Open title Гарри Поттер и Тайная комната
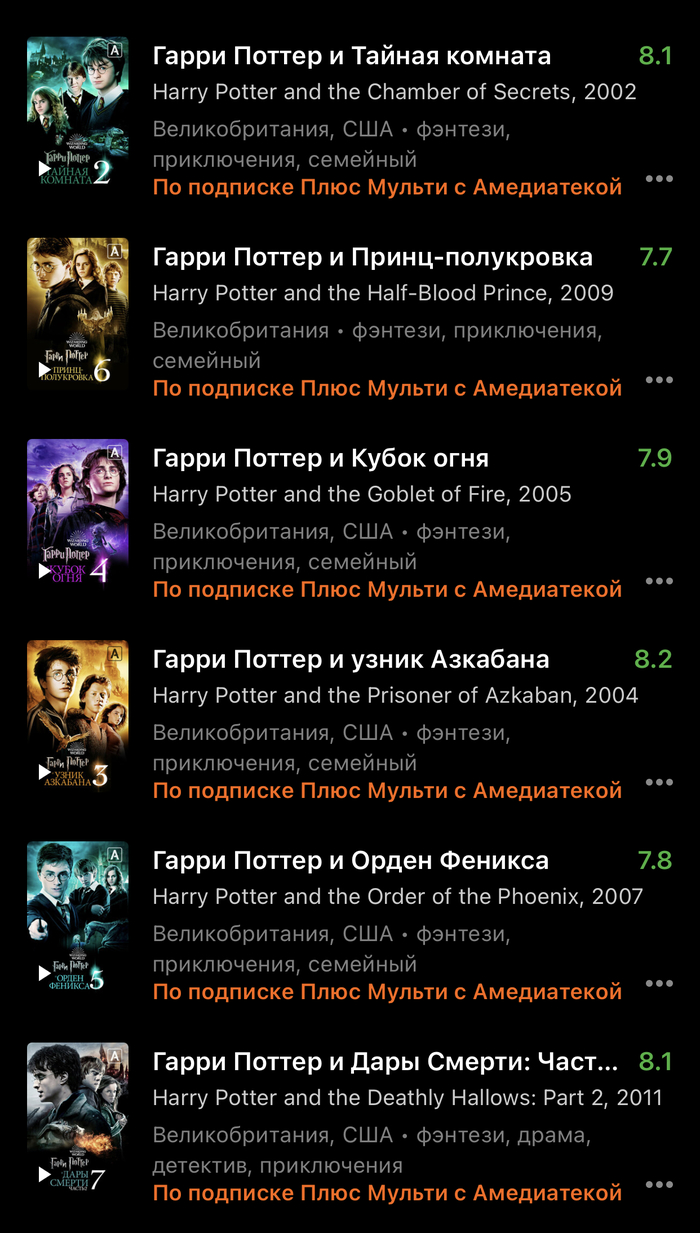This screenshot has height=1233, width=700. click(x=352, y=56)
